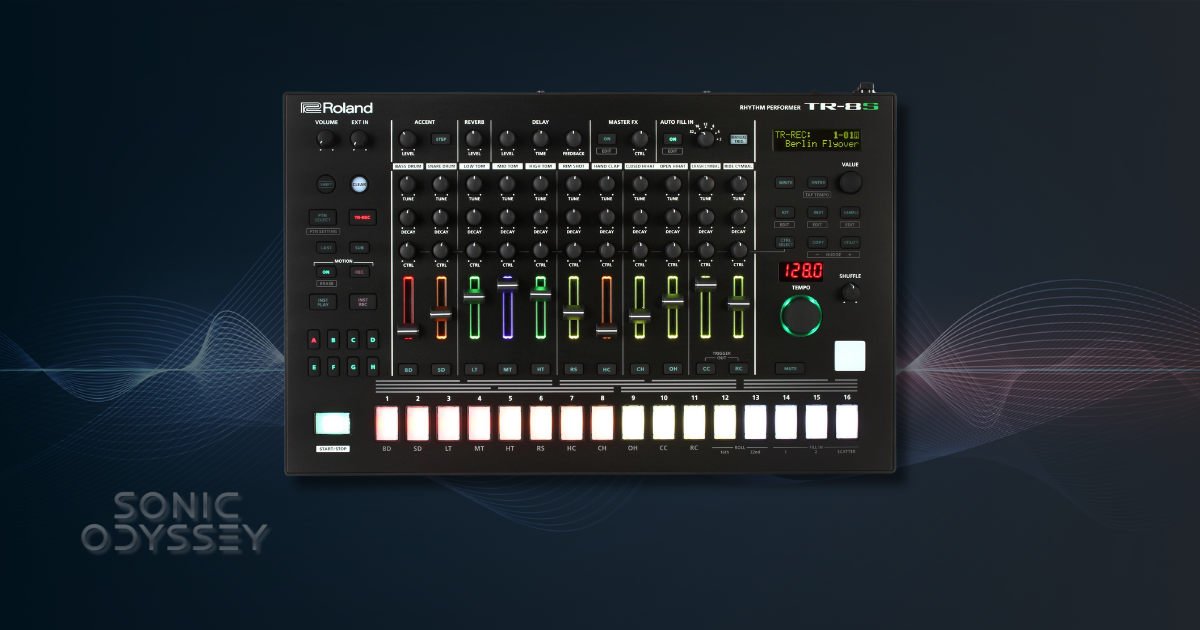Turn the VOLUME knob

[x=325, y=139]
